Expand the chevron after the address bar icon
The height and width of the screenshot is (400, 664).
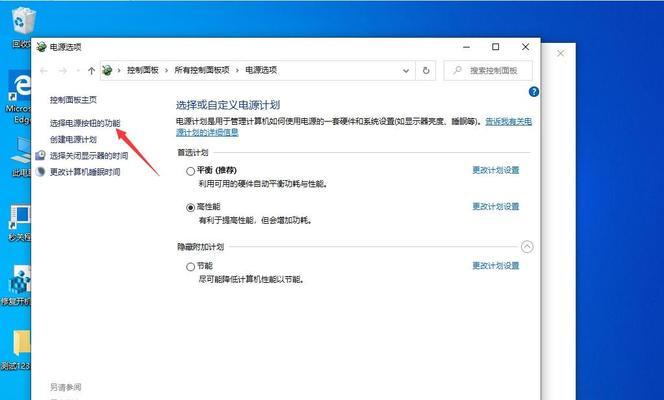click(119, 70)
